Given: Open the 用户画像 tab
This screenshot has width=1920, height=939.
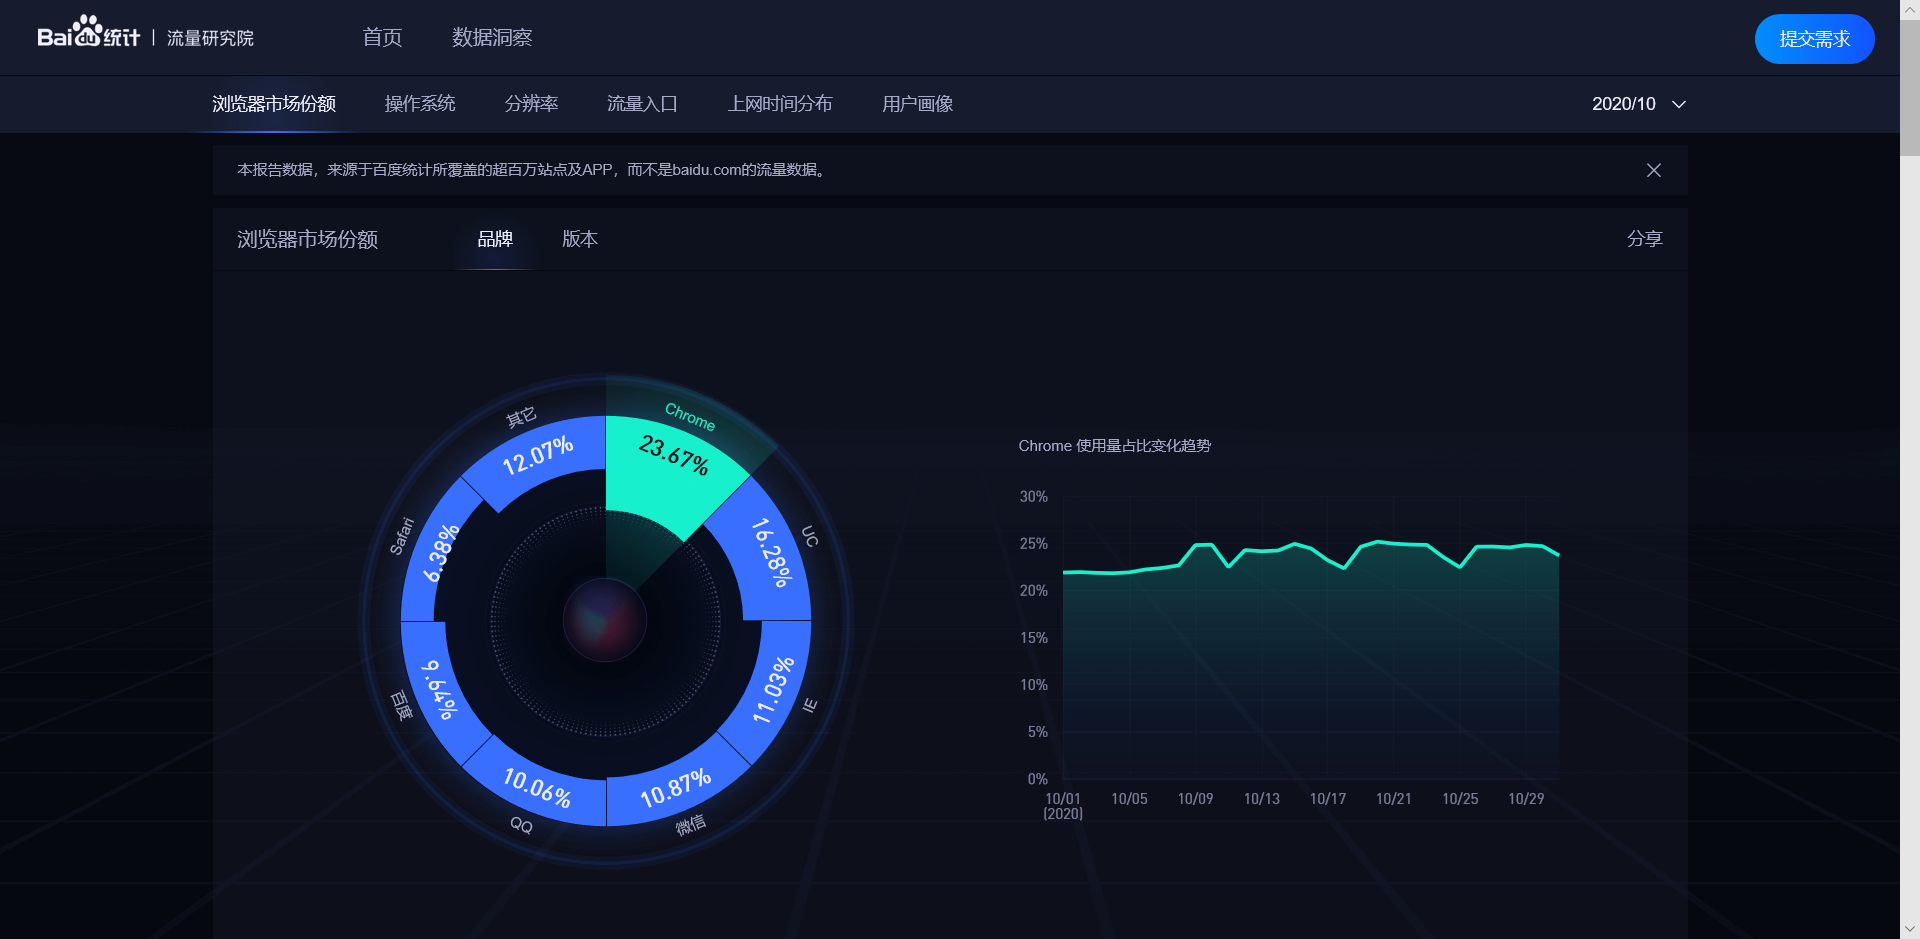Looking at the screenshot, I should click(x=917, y=104).
